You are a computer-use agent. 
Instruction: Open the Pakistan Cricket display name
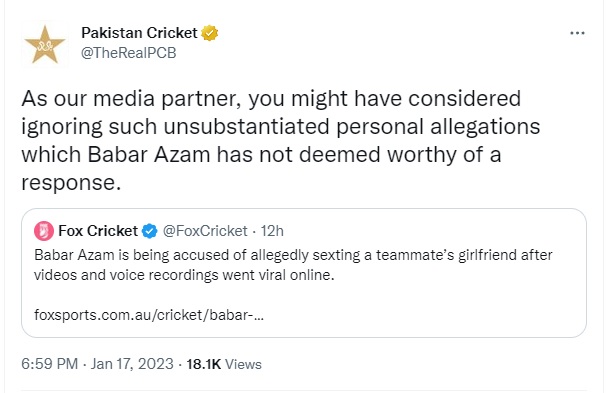139,33
